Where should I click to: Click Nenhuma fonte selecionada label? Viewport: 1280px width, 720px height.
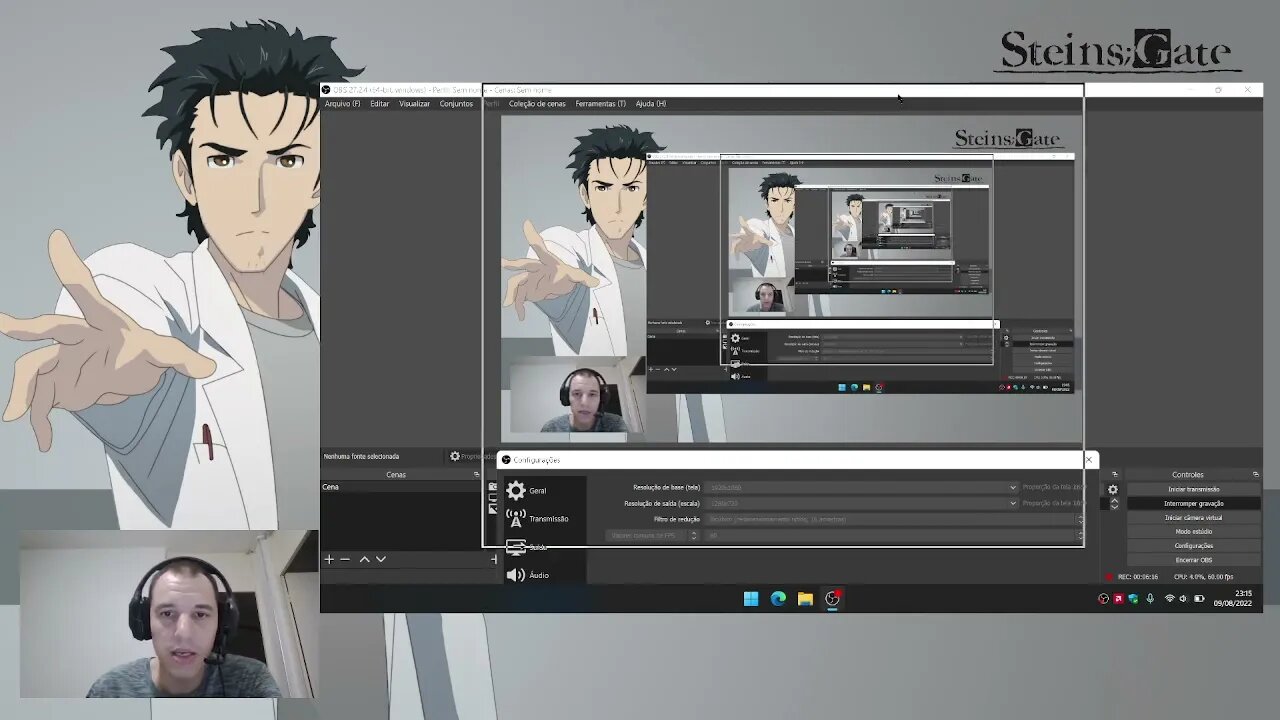361,457
